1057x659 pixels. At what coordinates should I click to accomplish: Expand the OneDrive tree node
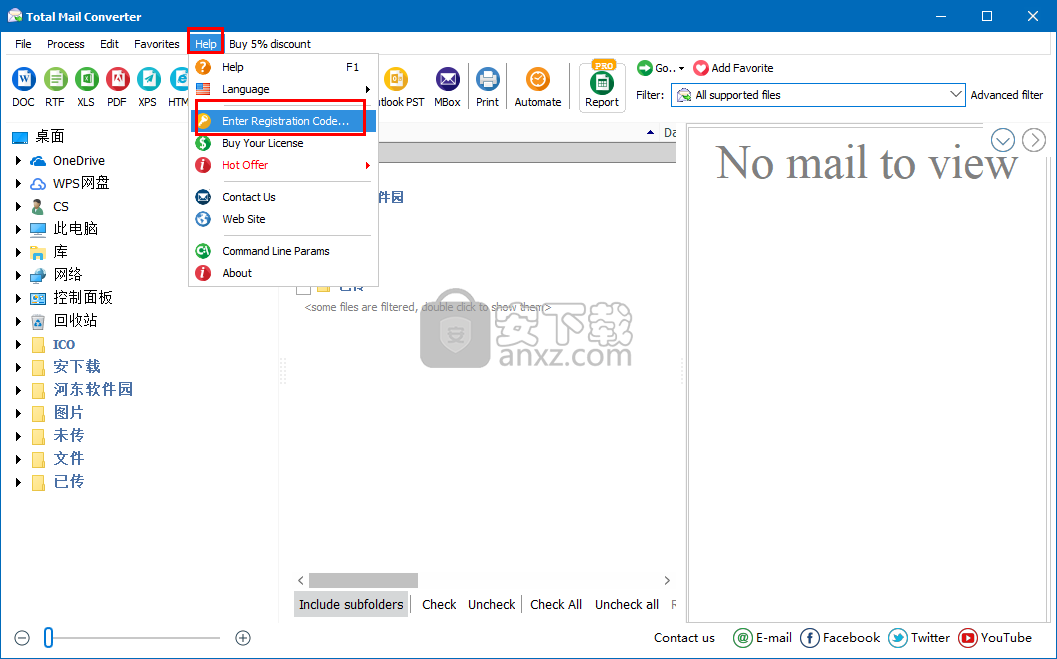[18, 160]
